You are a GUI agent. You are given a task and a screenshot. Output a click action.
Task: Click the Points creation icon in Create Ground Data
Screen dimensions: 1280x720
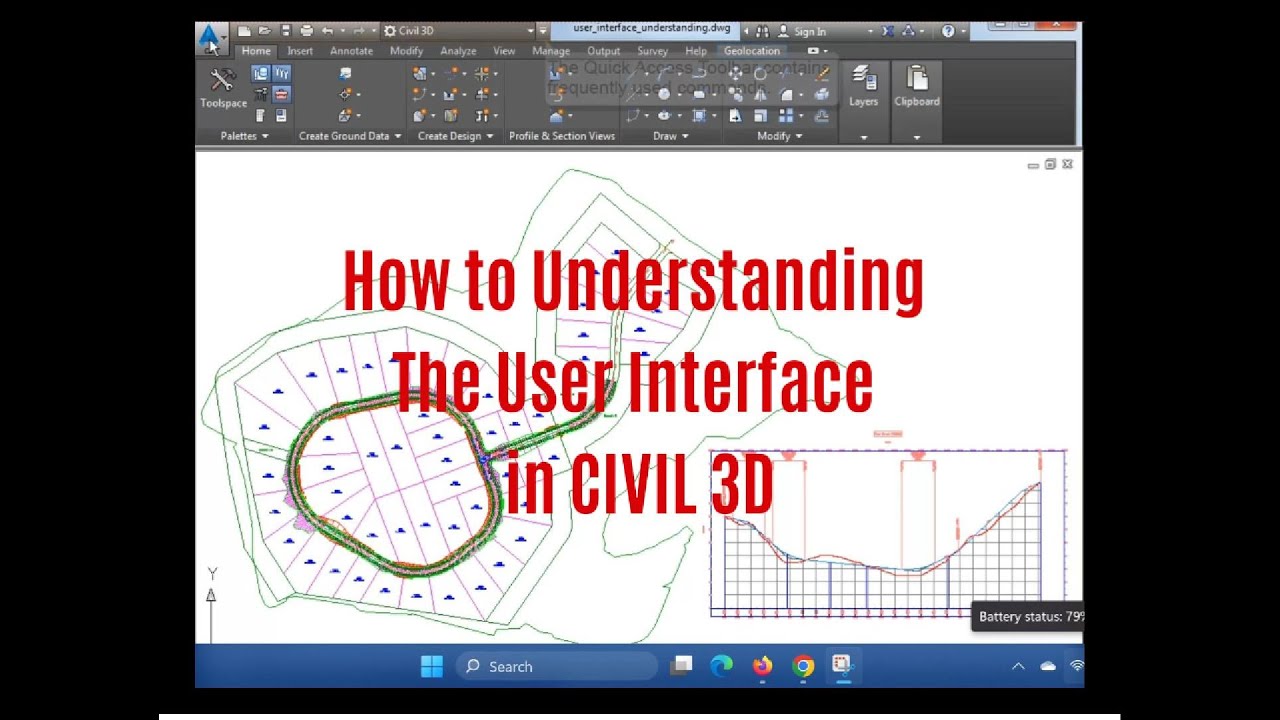(345, 94)
